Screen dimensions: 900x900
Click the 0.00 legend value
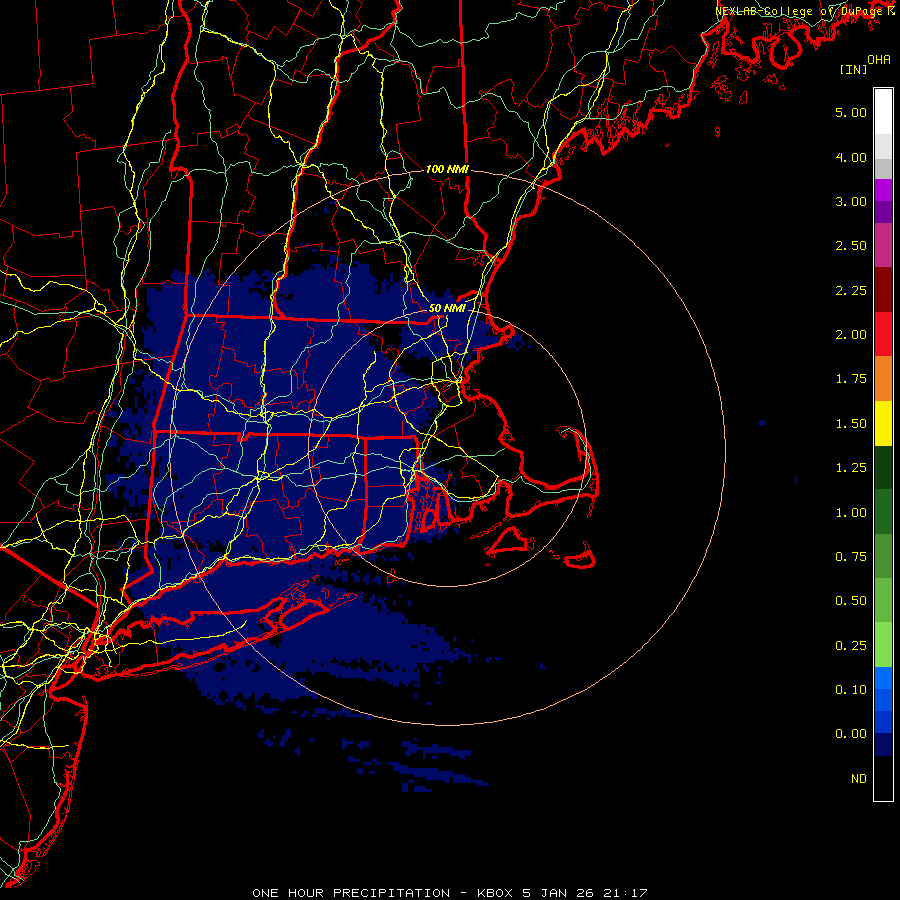point(851,734)
